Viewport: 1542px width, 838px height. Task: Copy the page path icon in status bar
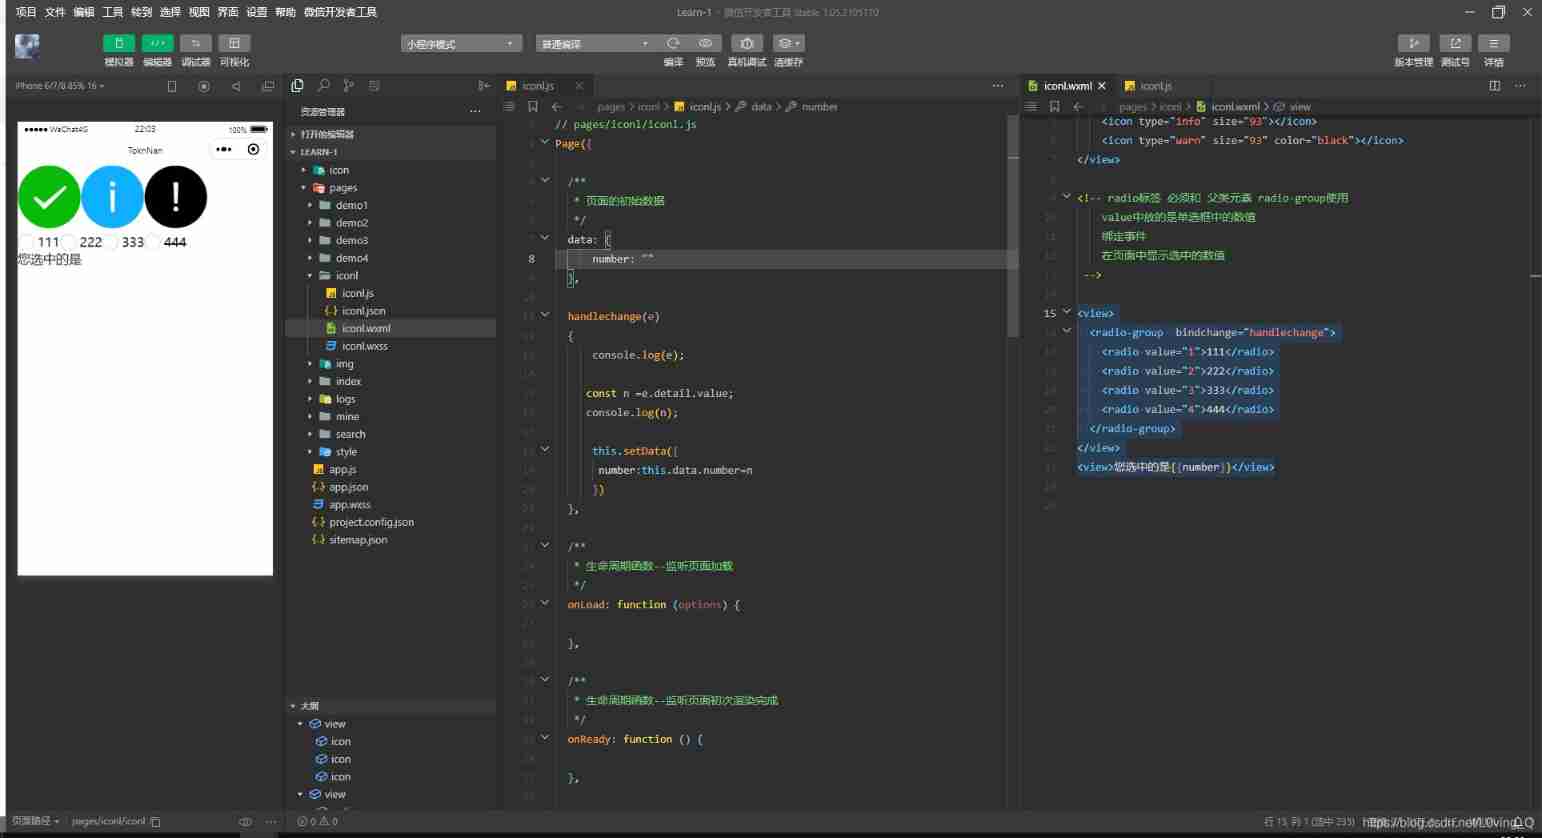point(155,822)
